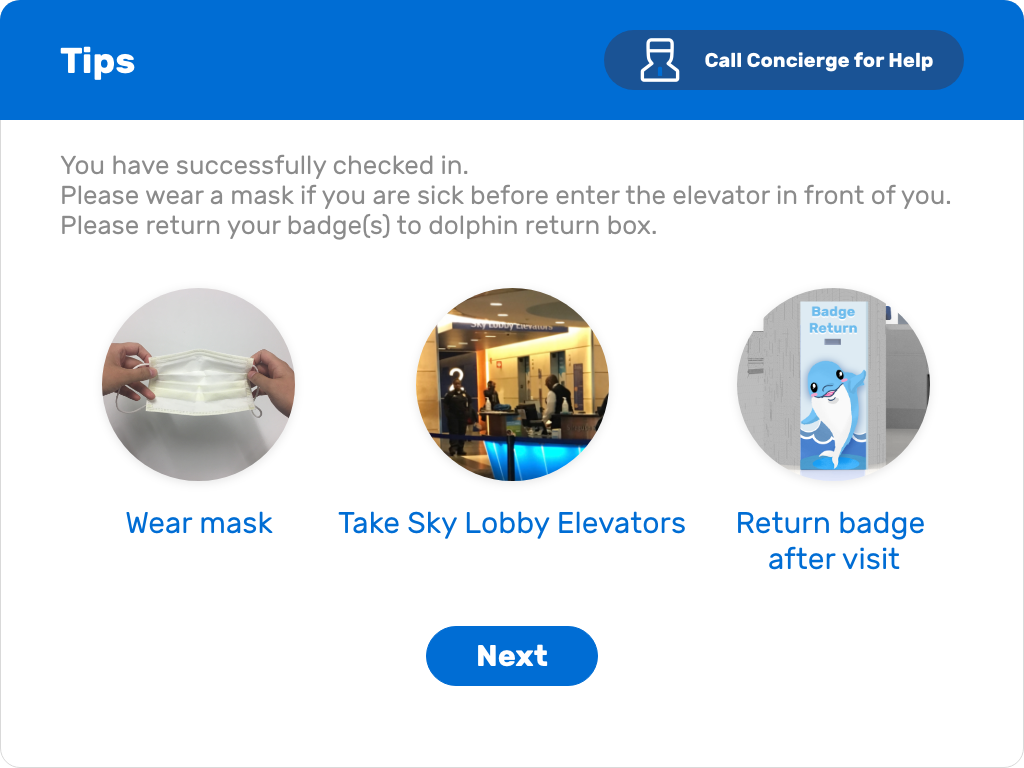Click the Wear mask label

(199, 523)
